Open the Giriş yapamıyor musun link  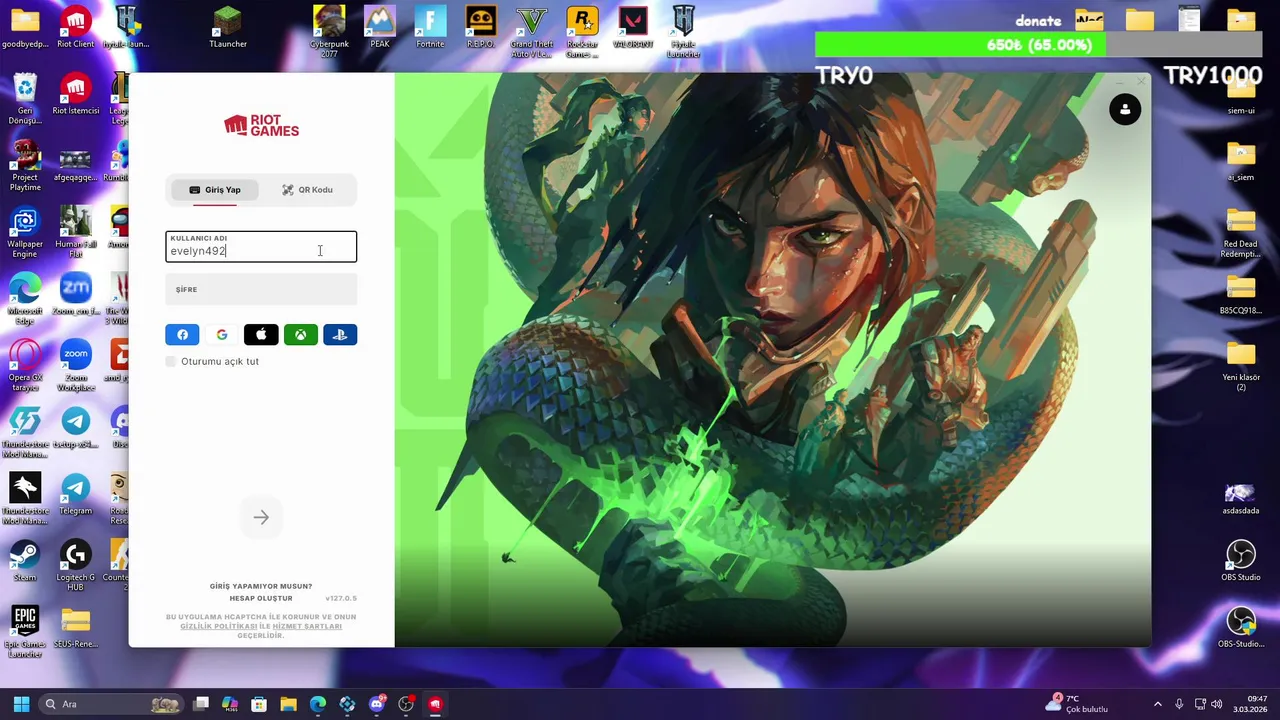click(261, 586)
